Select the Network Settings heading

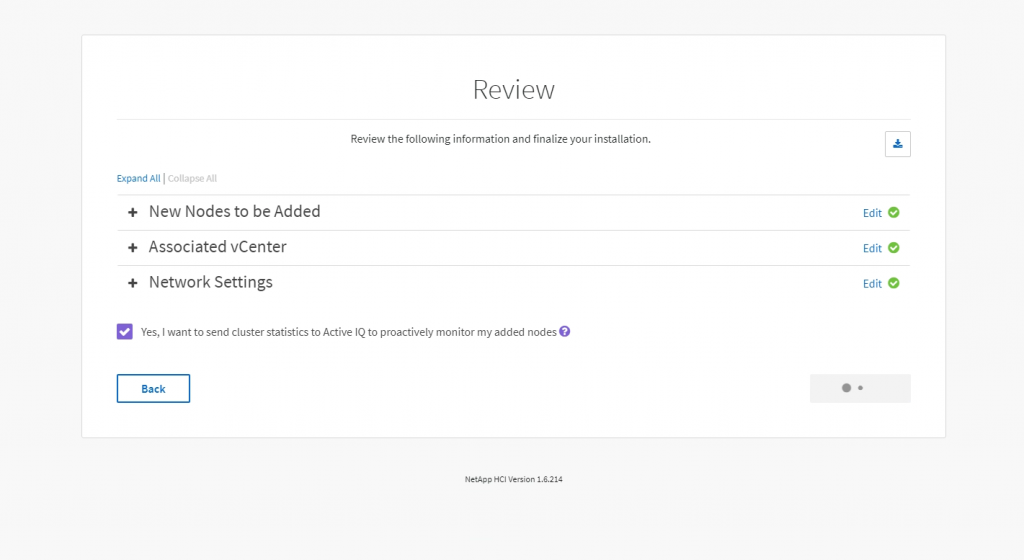coord(211,282)
